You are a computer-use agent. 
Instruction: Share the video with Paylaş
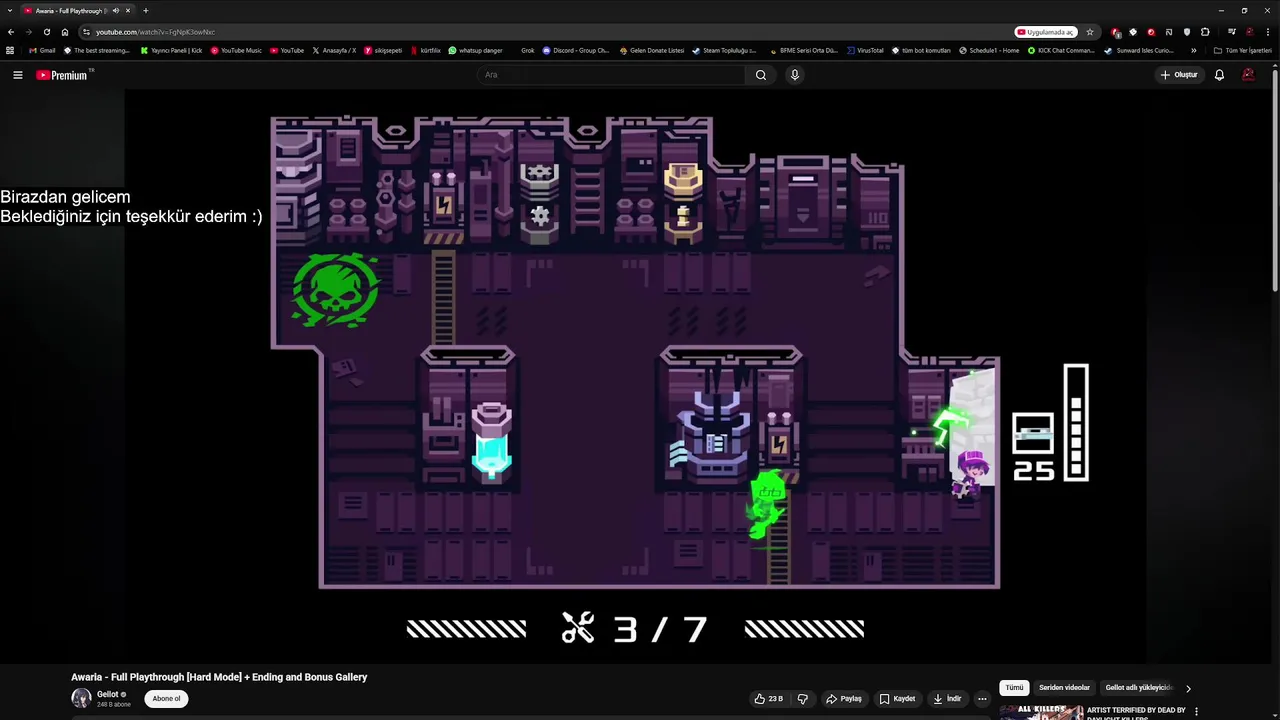tap(844, 699)
